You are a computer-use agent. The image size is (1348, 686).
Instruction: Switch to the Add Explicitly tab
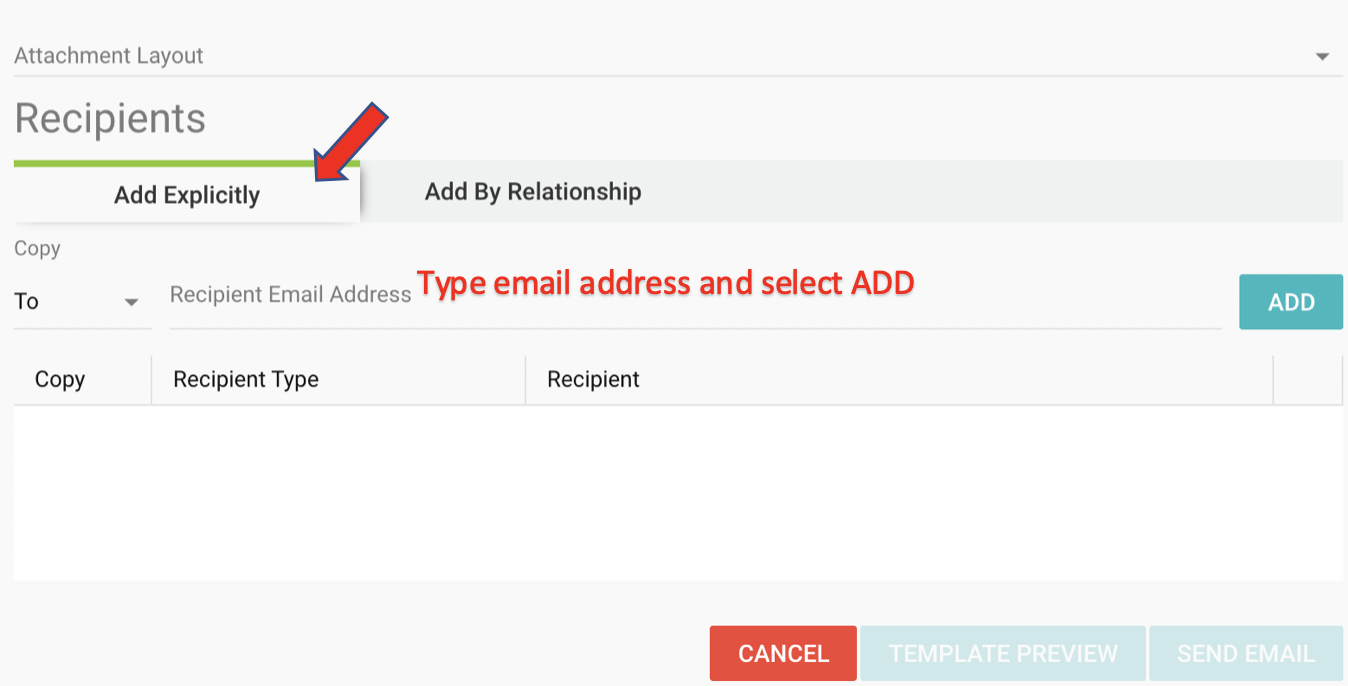(x=187, y=195)
